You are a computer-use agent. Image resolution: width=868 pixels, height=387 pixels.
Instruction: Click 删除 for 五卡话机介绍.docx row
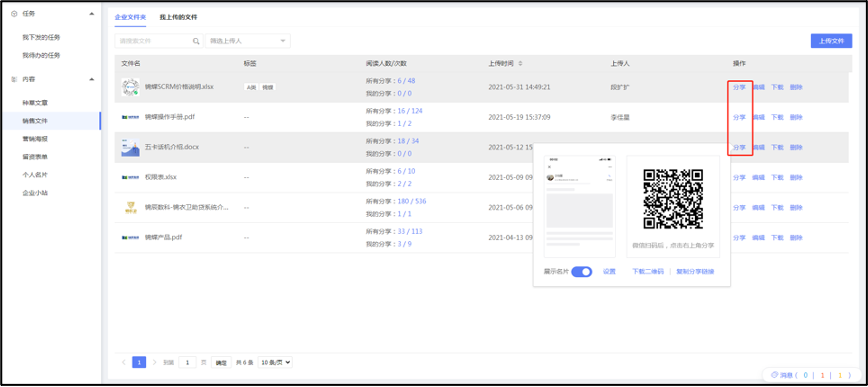[x=796, y=147]
